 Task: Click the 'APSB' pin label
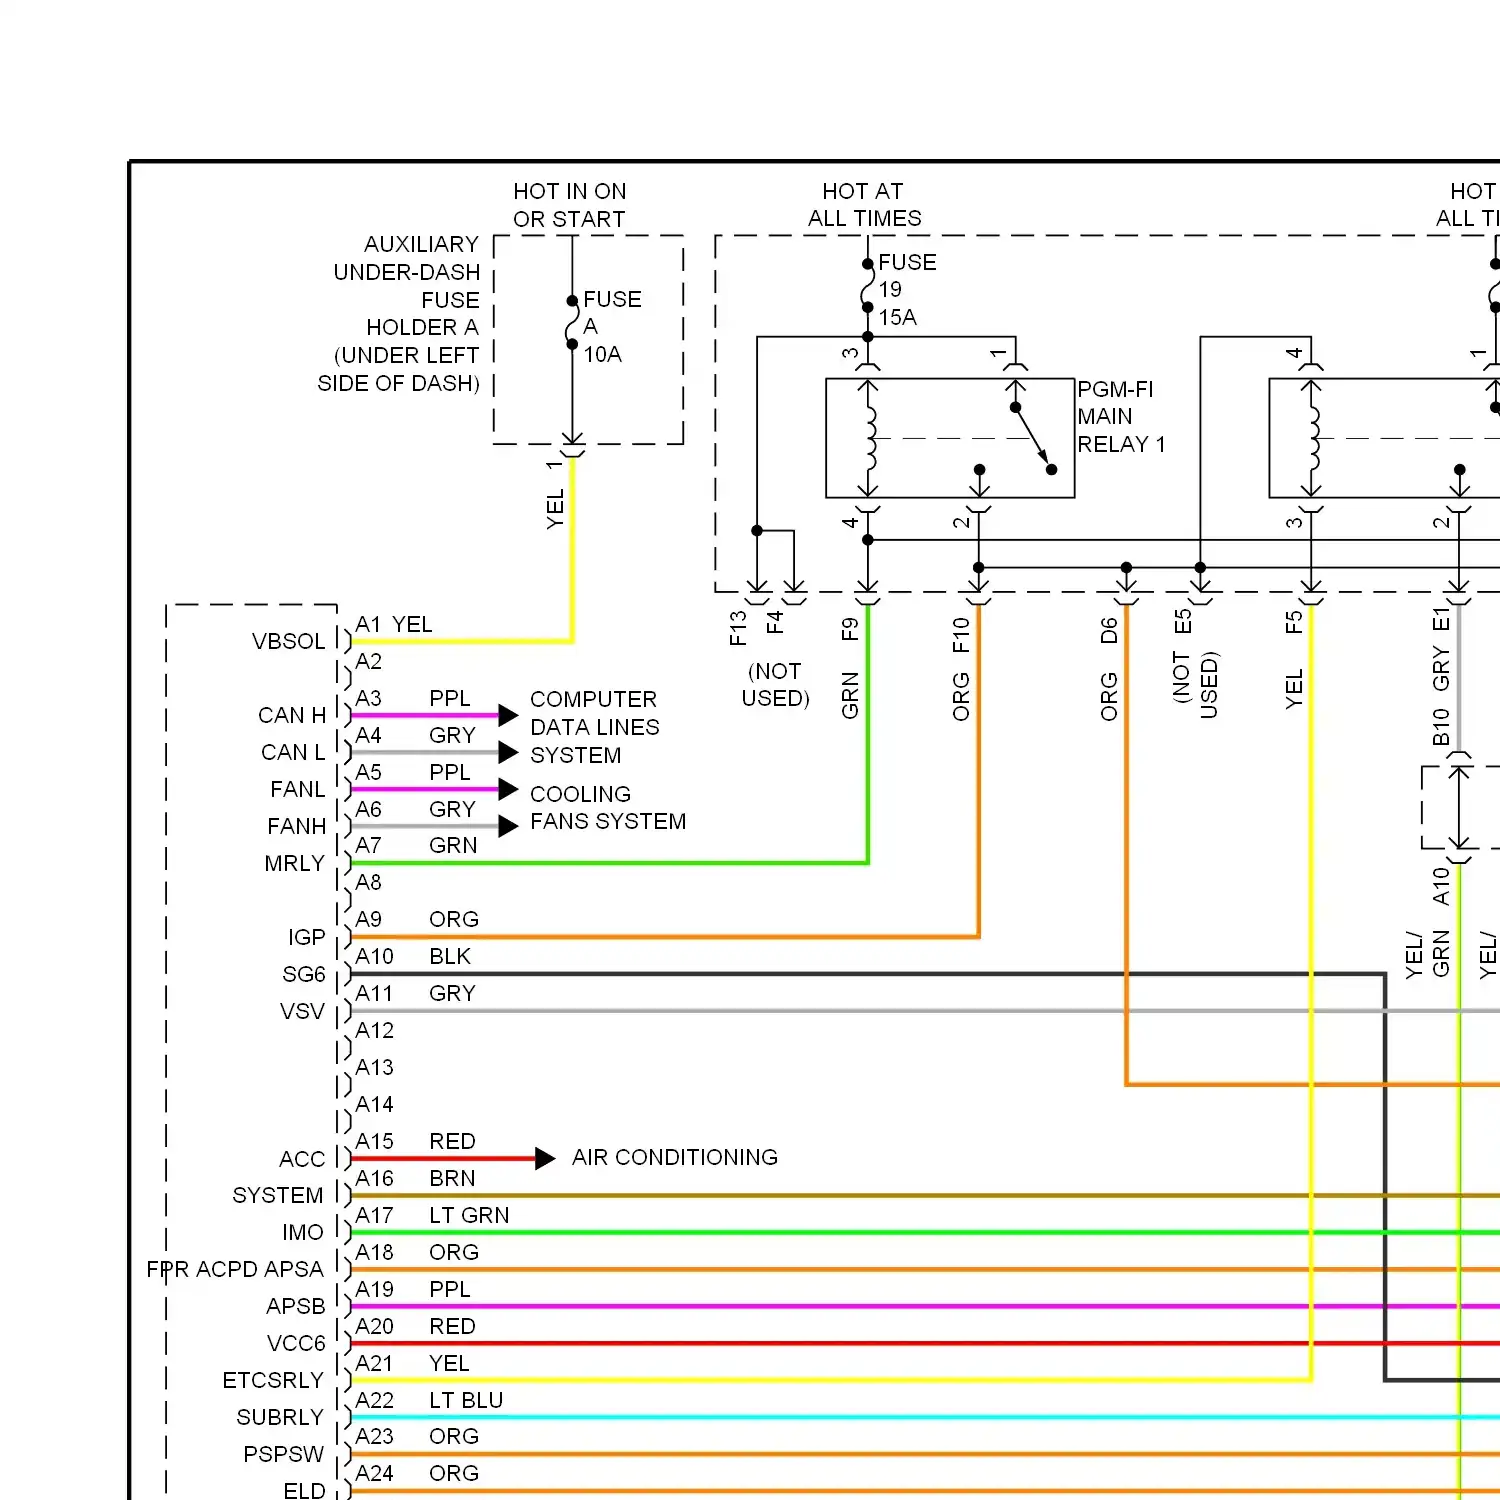296,1307
